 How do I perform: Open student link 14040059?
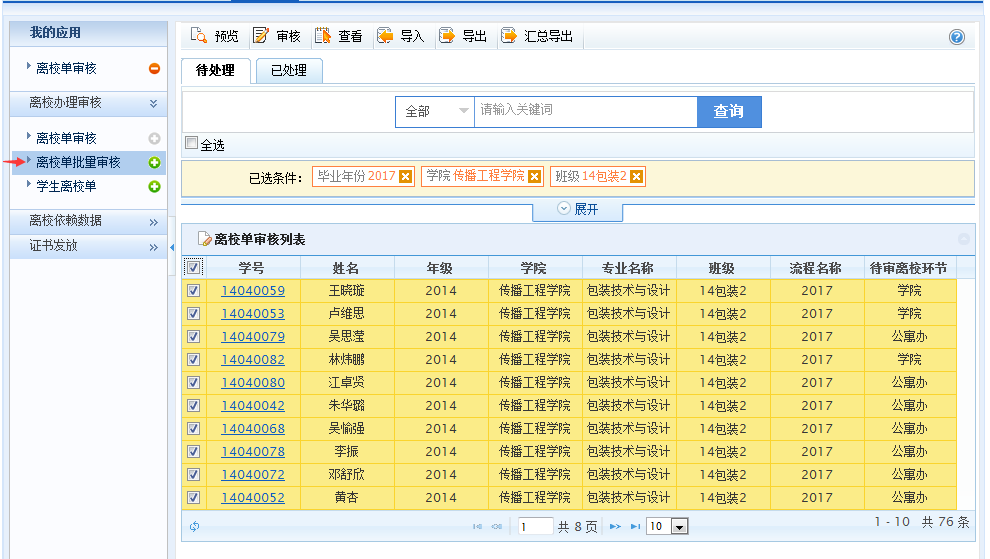(253, 291)
